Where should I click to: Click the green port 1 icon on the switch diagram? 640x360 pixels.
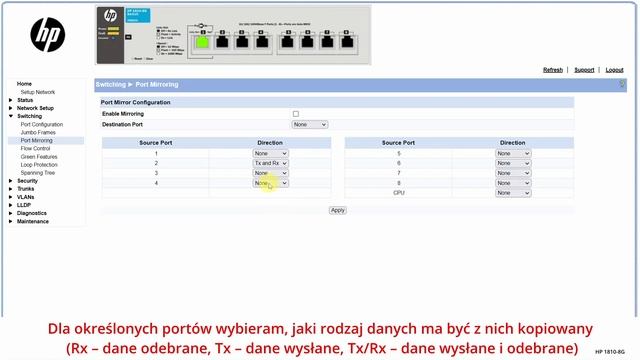coord(202,42)
